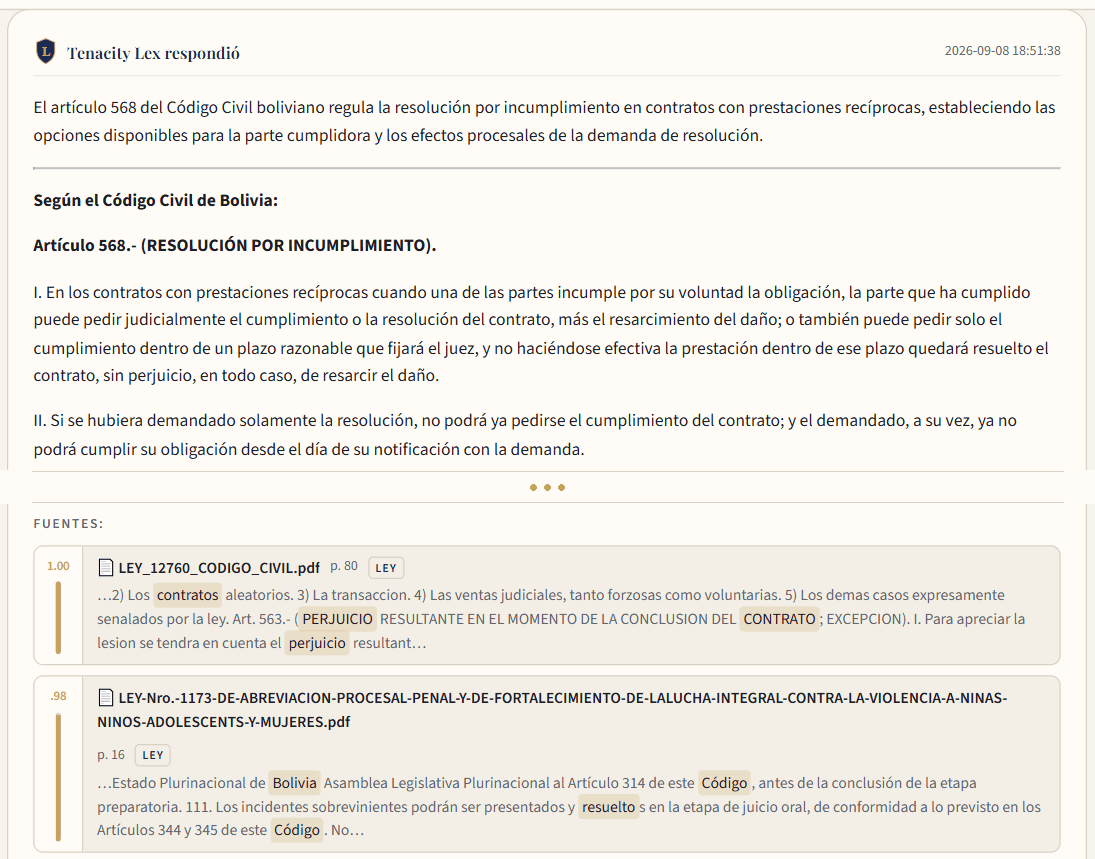This screenshot has height=859, width=1095.
Task: Expand the response via three-dot divider
Action: click(x=548, y=487)
